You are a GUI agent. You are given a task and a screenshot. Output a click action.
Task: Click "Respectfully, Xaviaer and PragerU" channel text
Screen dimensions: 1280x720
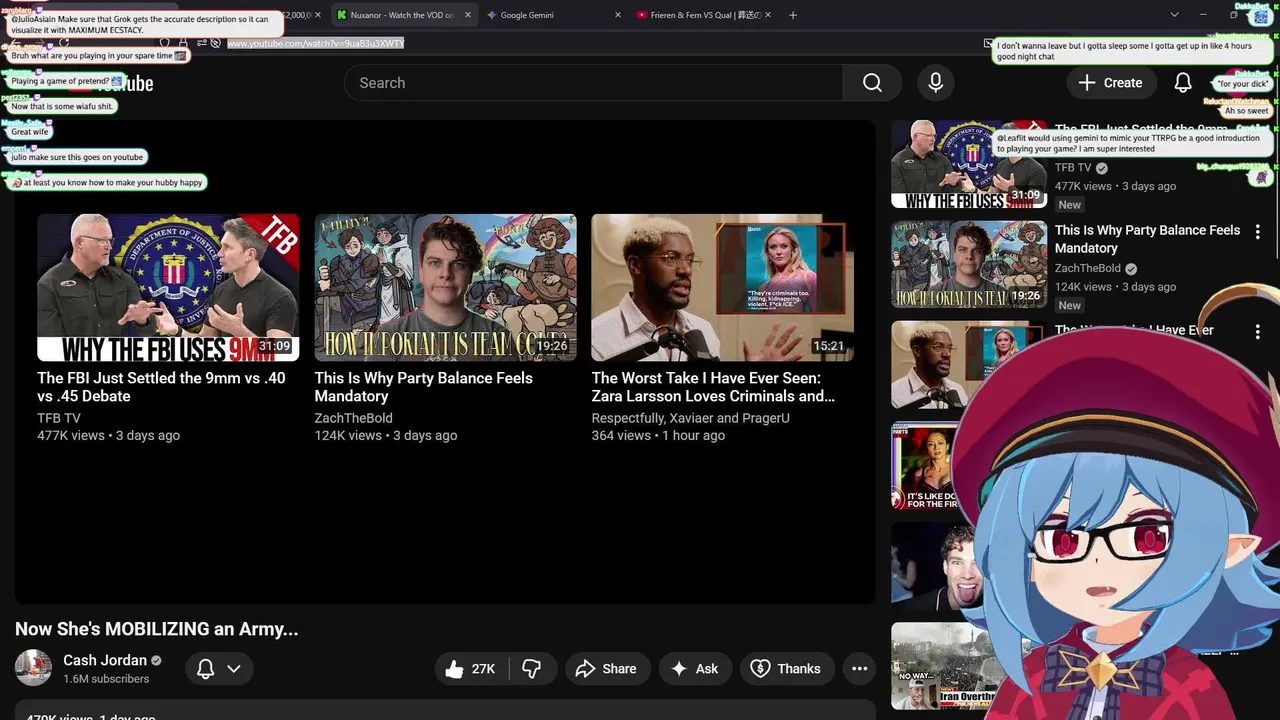690,418
